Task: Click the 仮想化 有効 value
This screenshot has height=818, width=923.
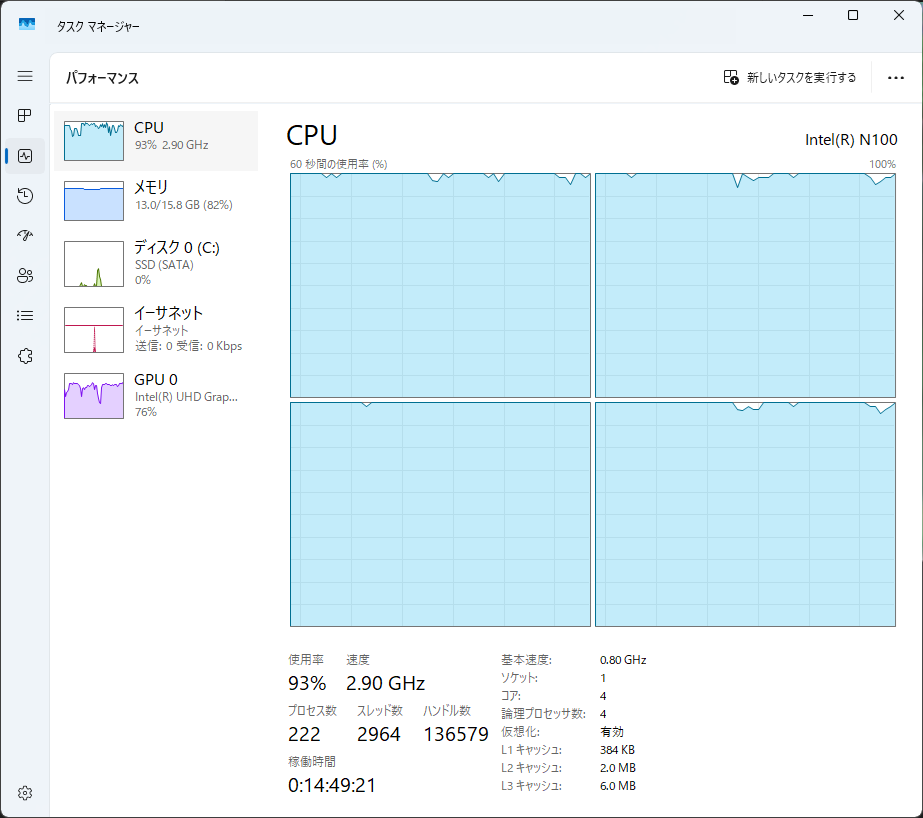Action: [612, 732]
